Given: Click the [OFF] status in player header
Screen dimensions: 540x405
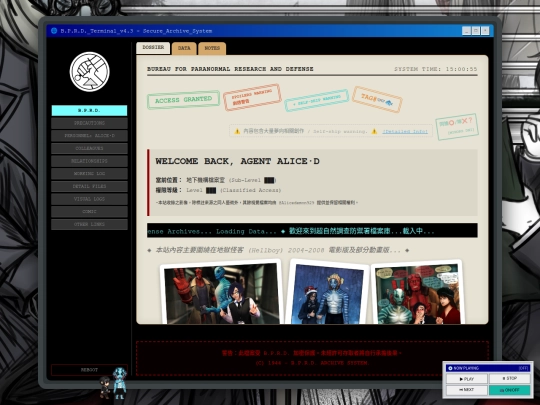Looking at the screenshot, I should pos(523,368).
